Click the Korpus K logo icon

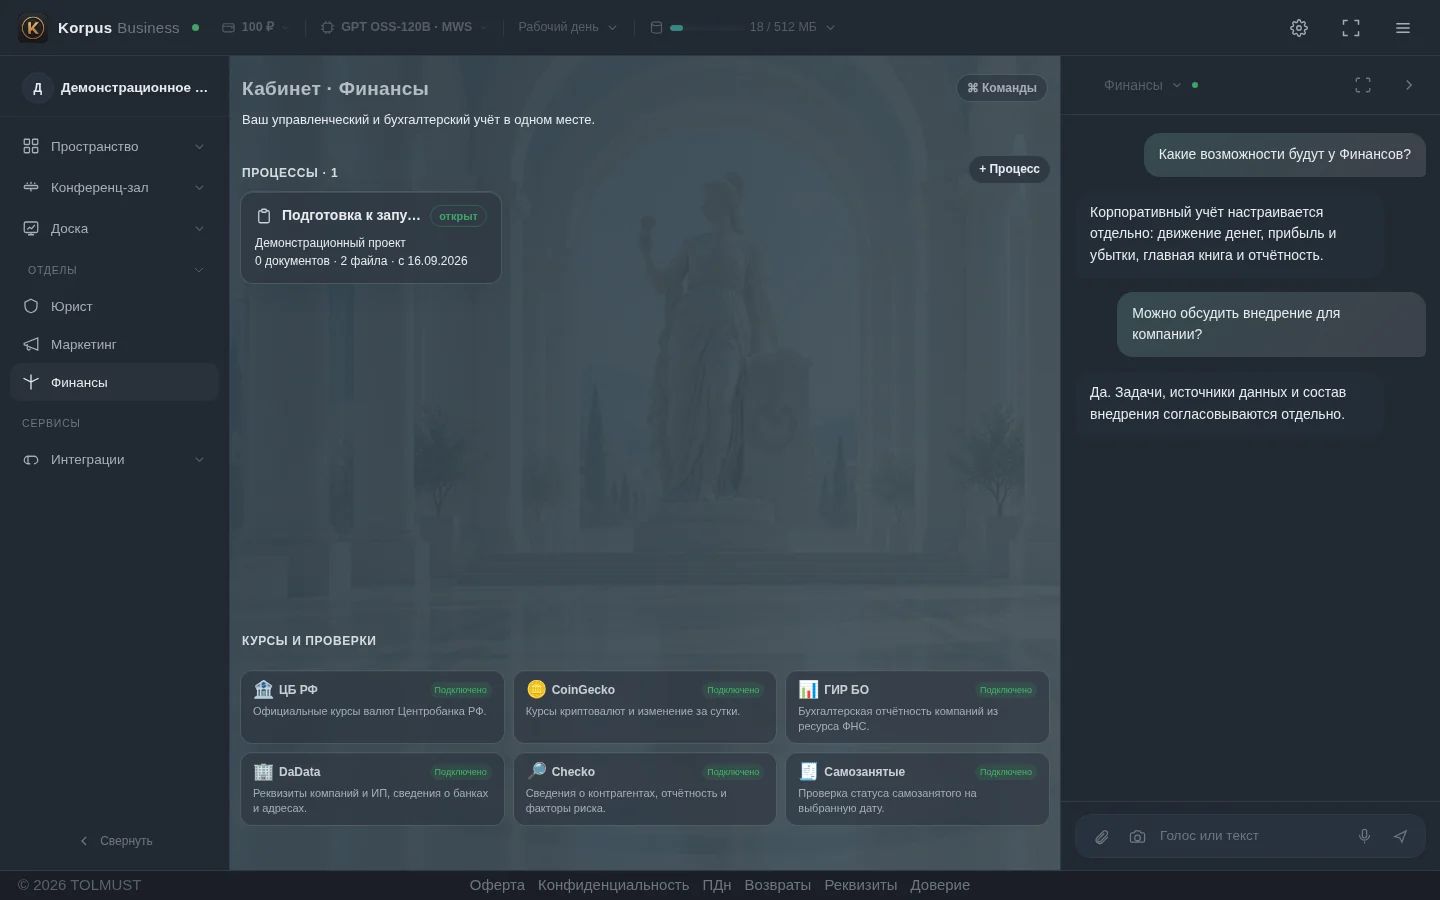coord(33,28)
